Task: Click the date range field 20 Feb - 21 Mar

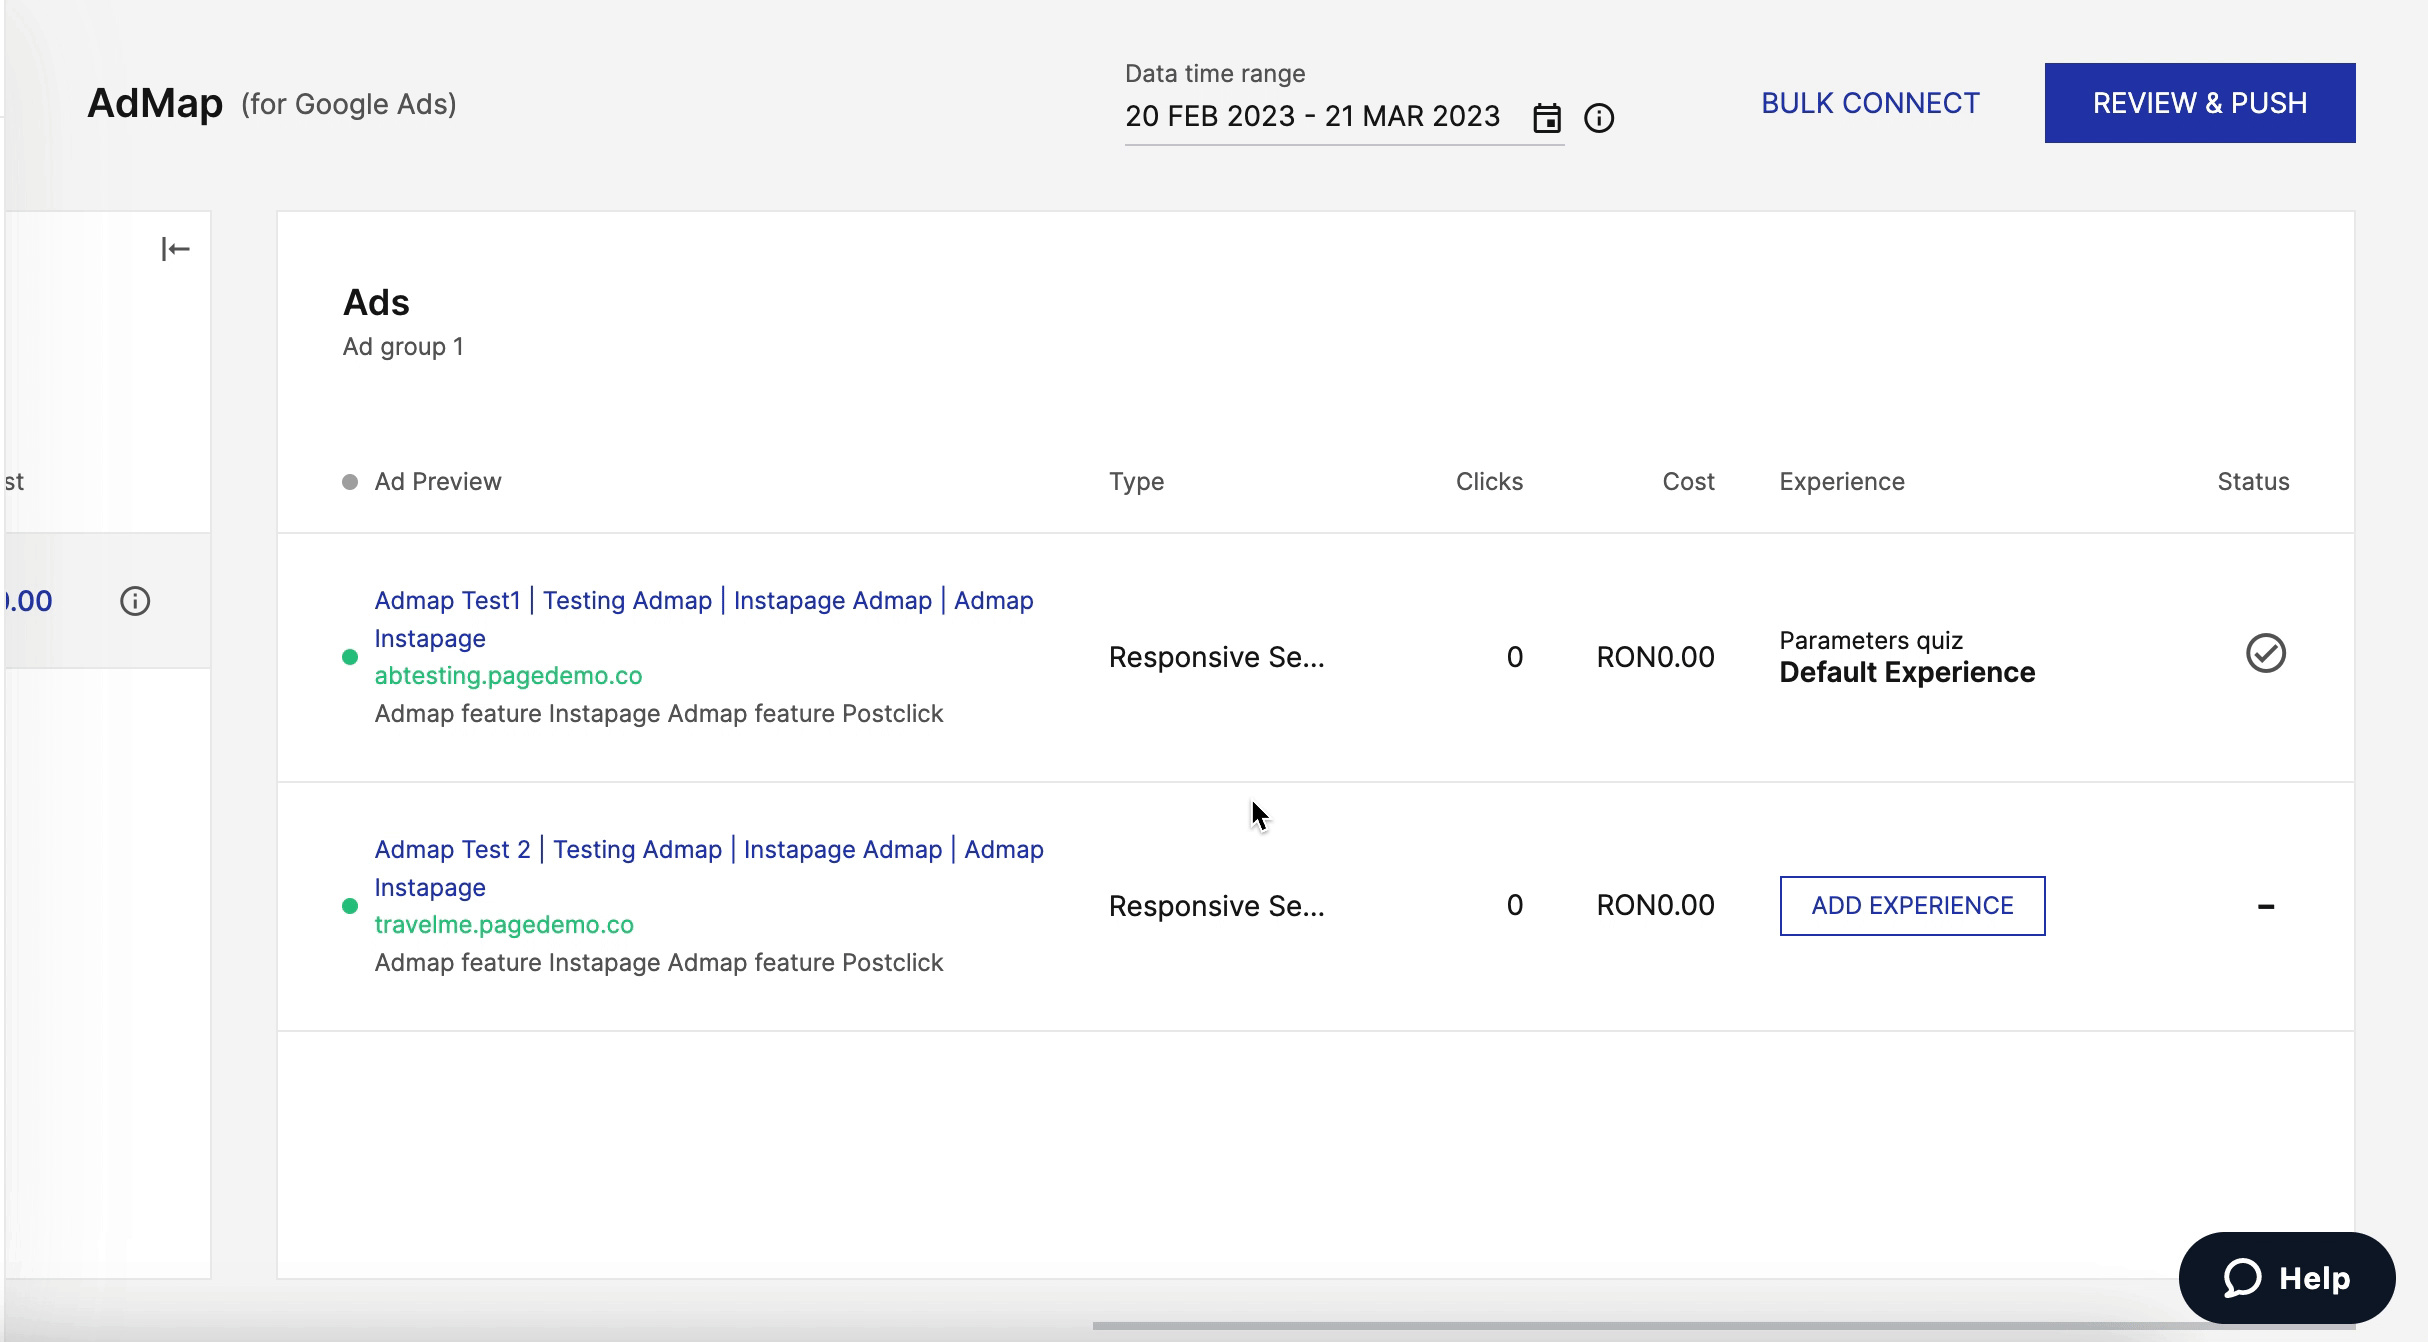Action: (1312, 117)
